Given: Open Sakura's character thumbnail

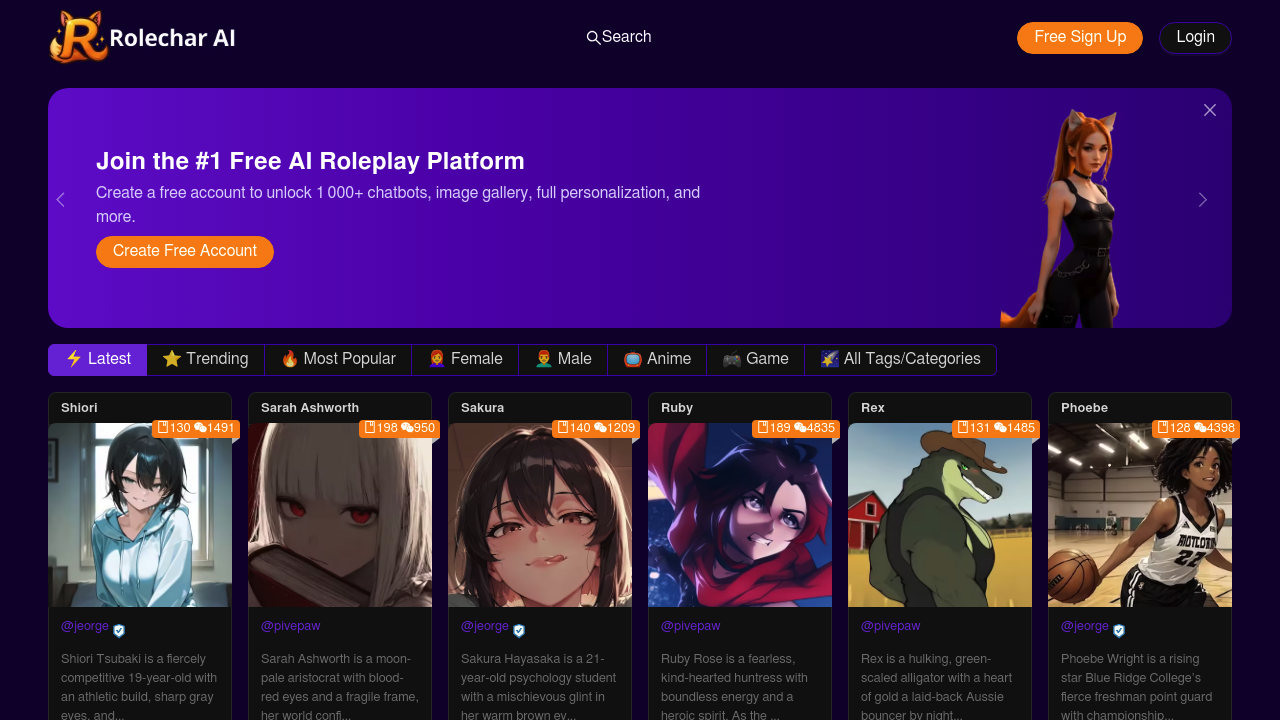Looking at the screenshot, I should click(540, 515).
